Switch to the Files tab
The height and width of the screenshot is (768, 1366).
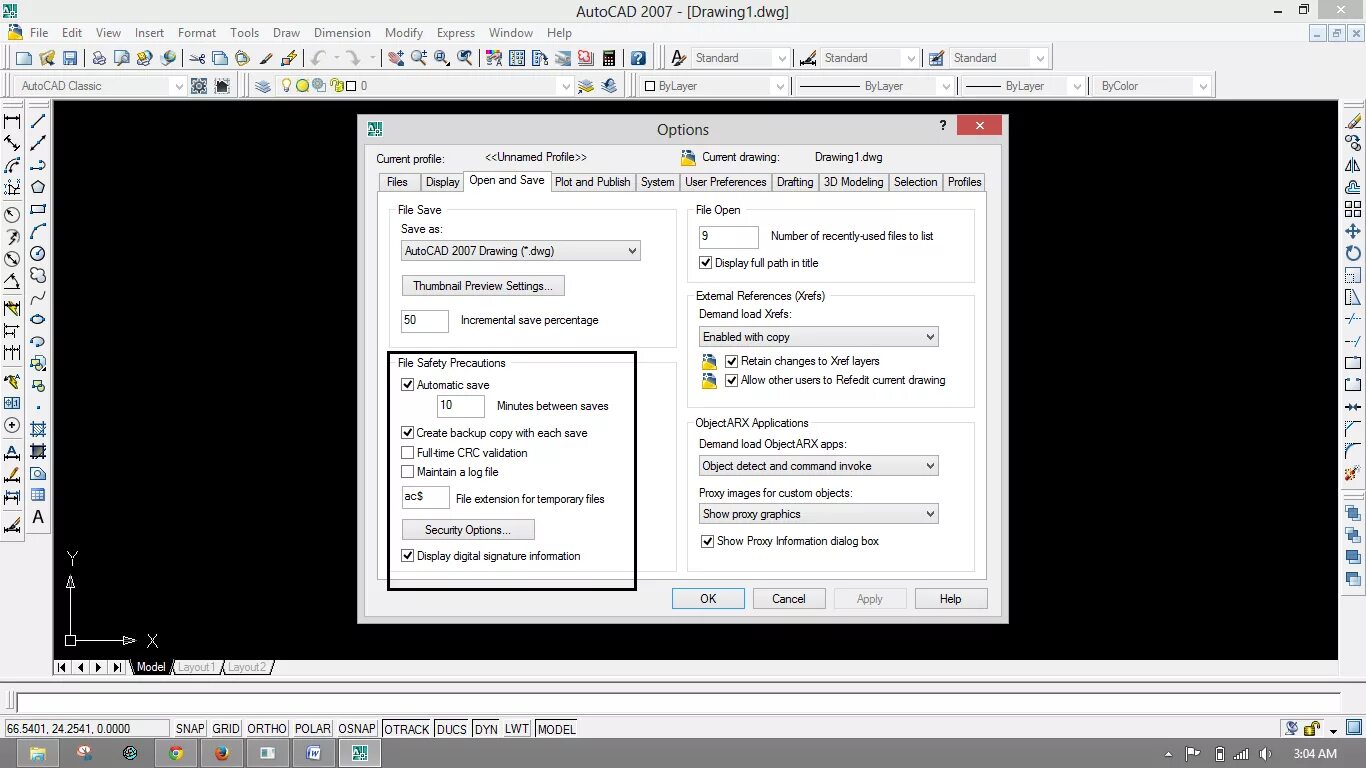397,182
